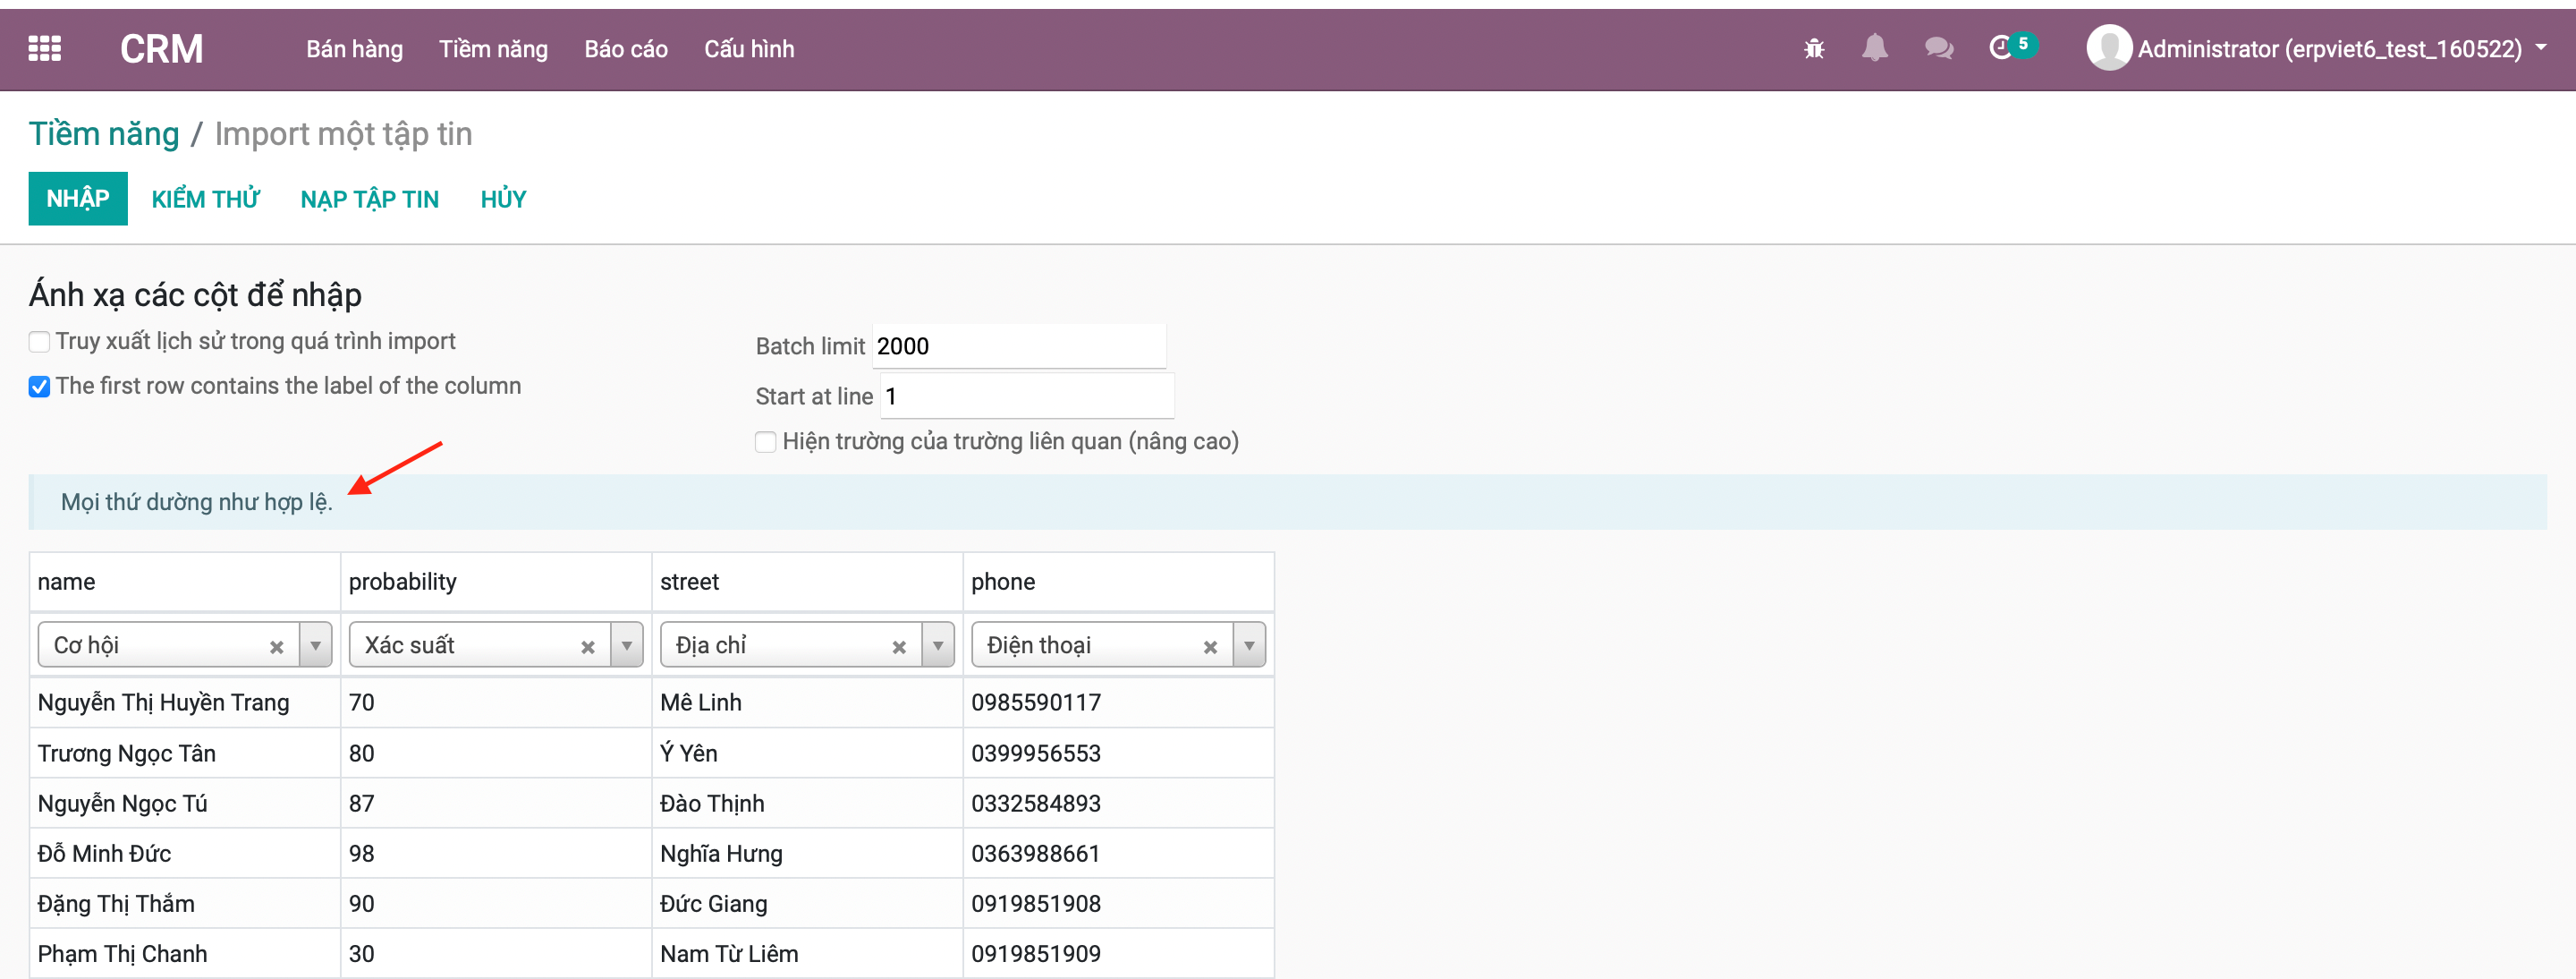Click the NHẬP import button
Image resolution: width=2576 pixels, height=979 pixels.
click(78, 199)
